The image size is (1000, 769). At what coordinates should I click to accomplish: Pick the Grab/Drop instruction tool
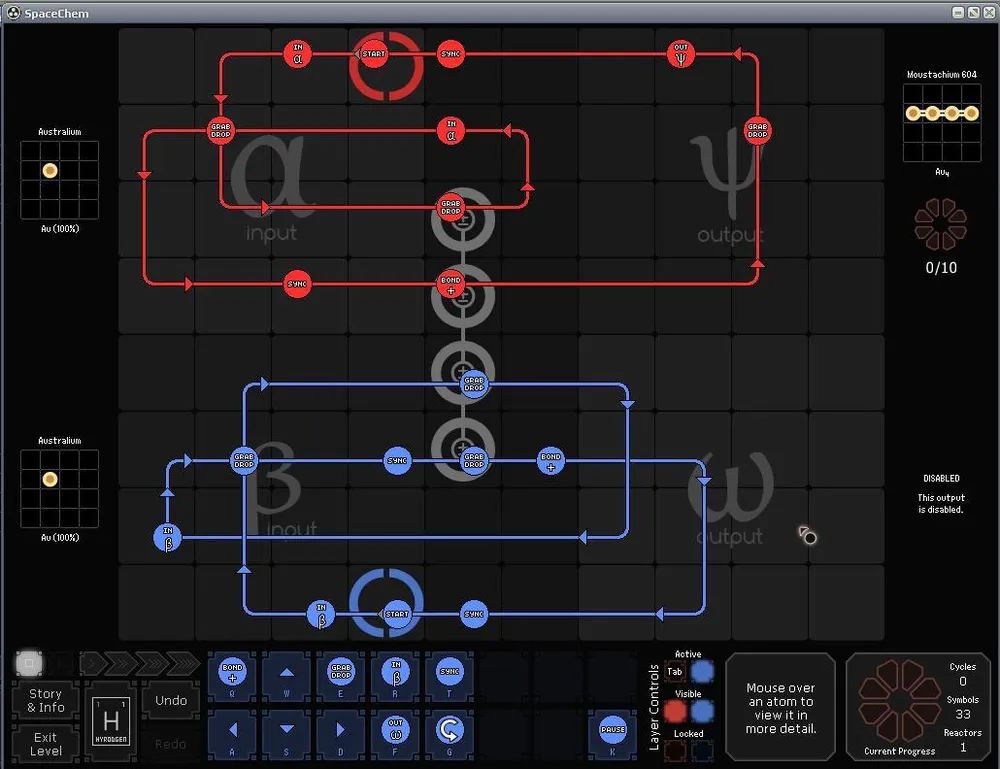tap(341, 673)
